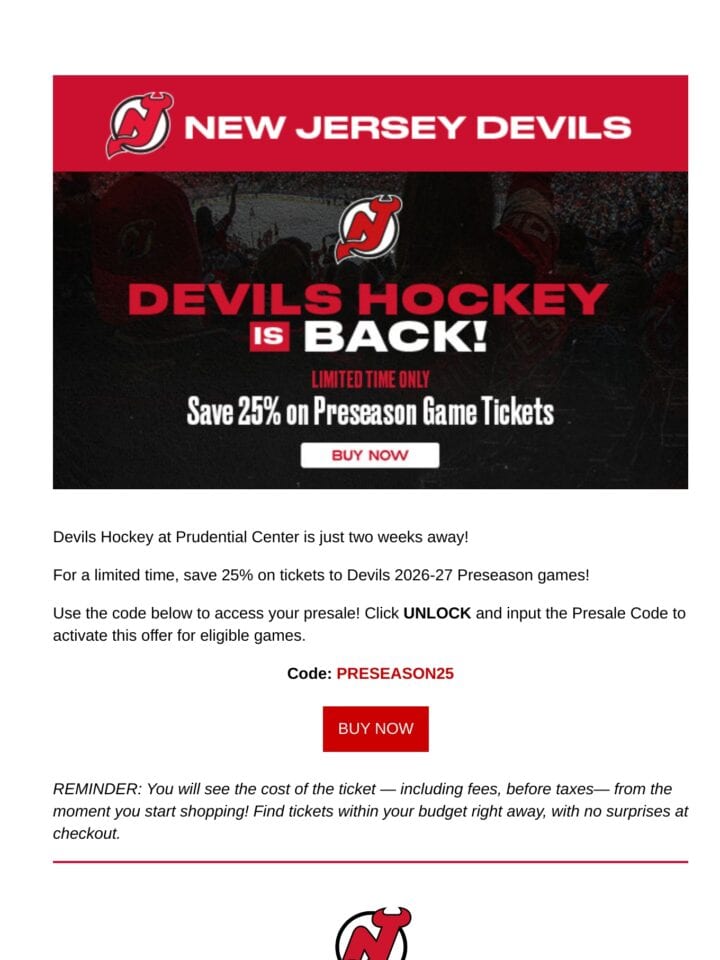Screen dimensions: 720x960
Task: Click the bold UNLOCK word in the instructions
Action: click(437, 613)
